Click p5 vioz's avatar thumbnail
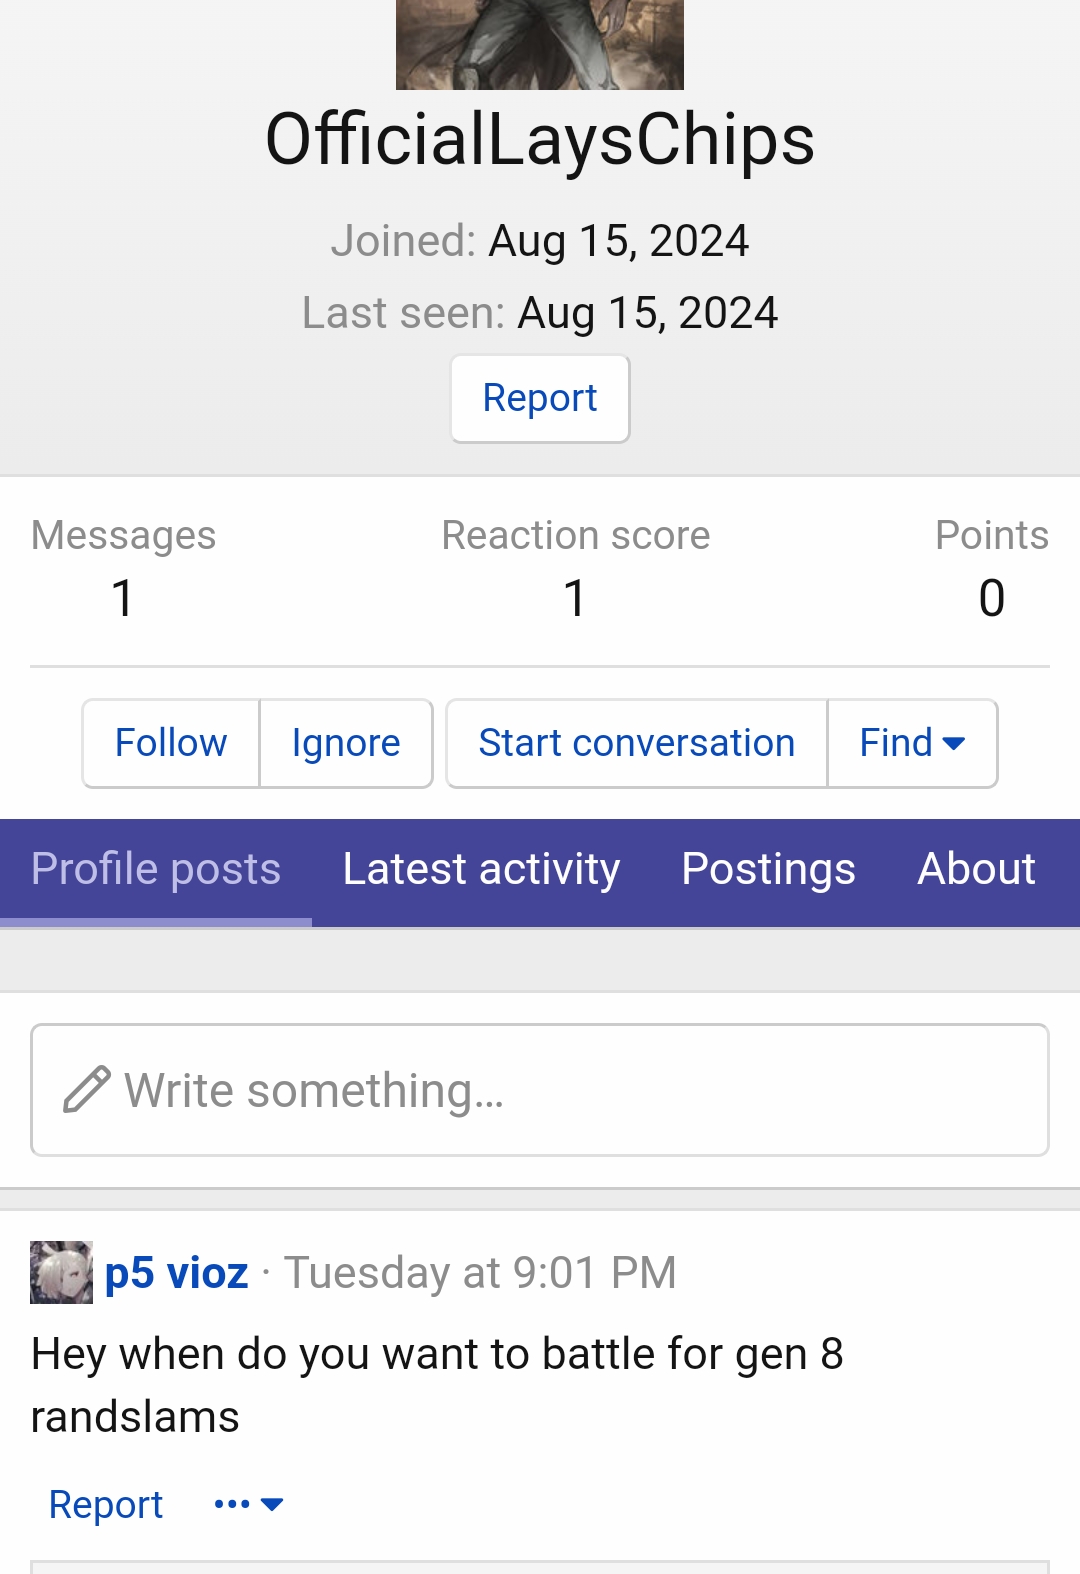Image resolution: width=1080 pixels, height=1574 pixels. (x=61, y=1272)
